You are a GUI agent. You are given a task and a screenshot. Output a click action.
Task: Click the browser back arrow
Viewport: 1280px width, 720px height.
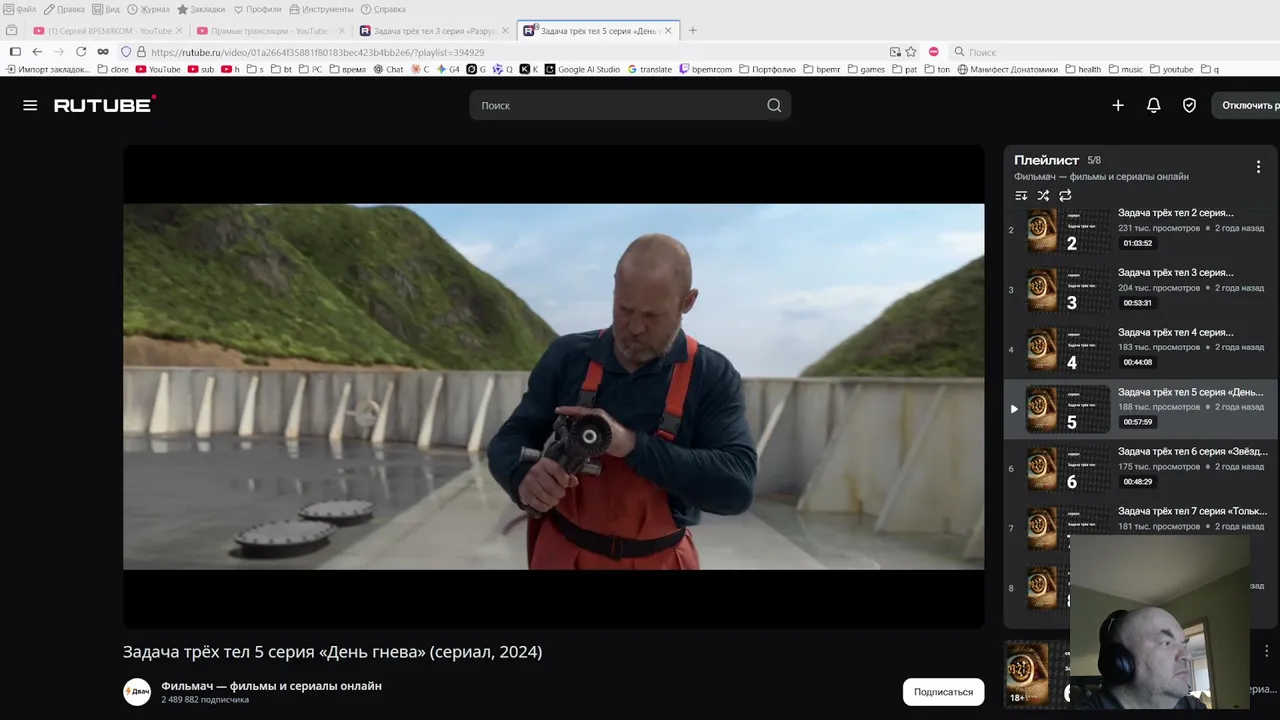[37, 52]
